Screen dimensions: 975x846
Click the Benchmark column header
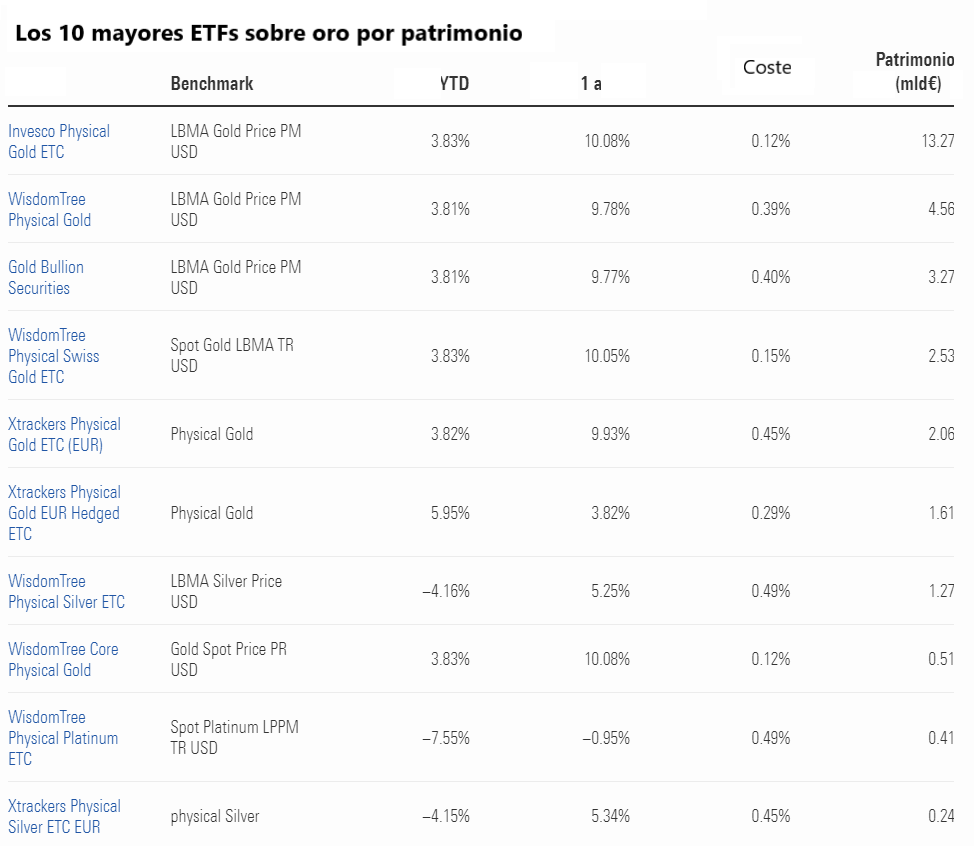pyautogui.click(x=212, y=84)
